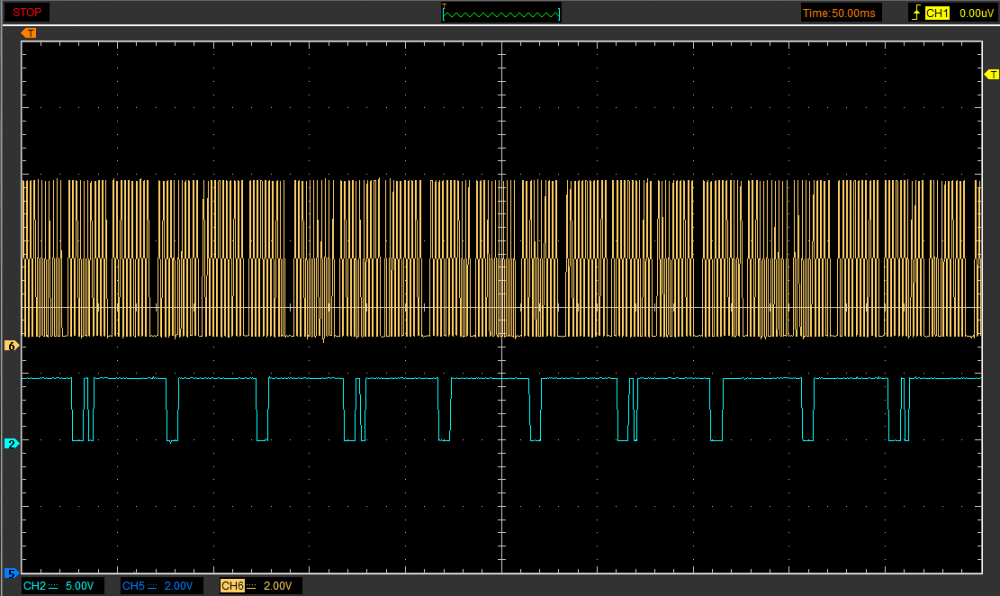Click the 0.00uV trigger level readout
Image resolution: width=1000 pixels, height=596 pixels.
975,13
